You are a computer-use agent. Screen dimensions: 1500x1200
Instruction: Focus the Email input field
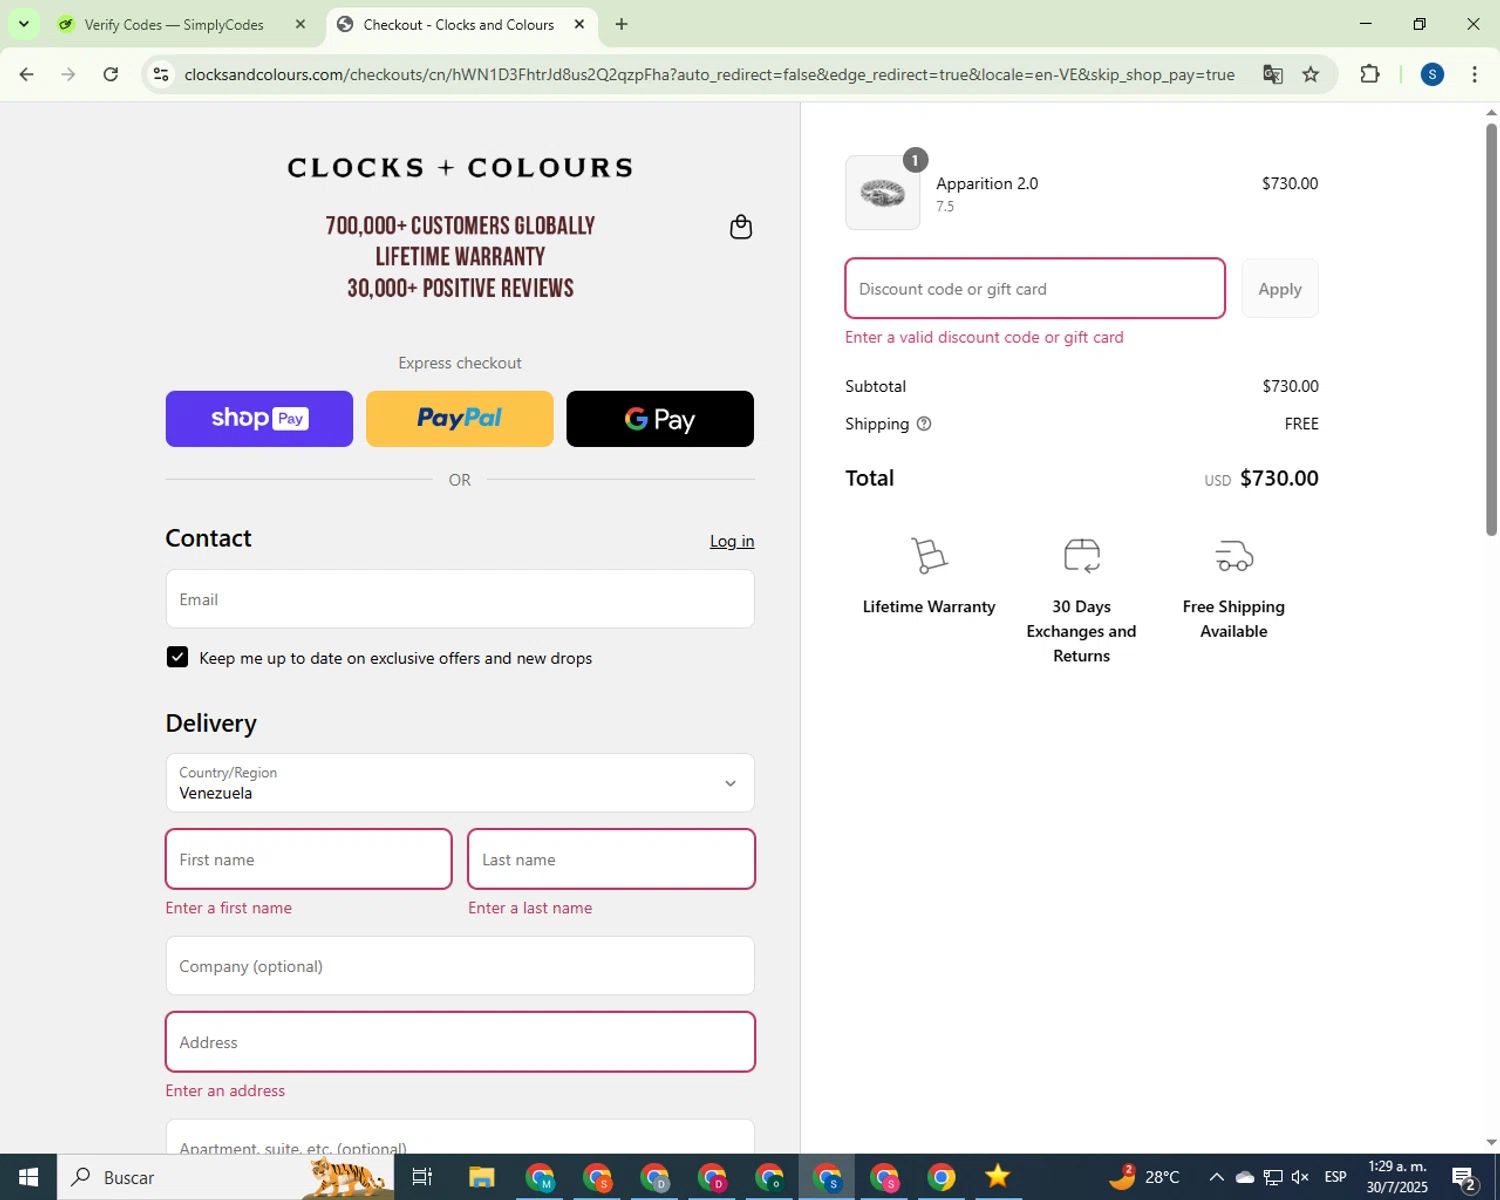pos(460,599)
